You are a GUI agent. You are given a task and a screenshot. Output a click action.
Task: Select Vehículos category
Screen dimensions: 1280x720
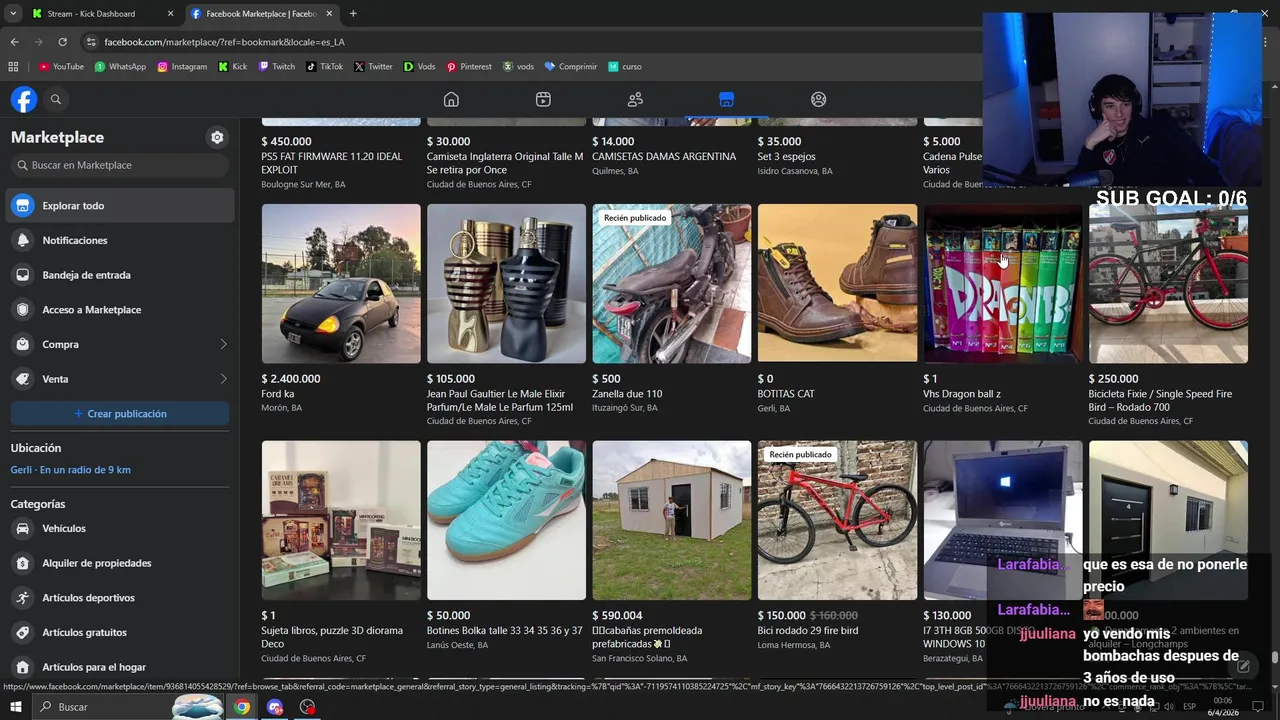120,528
